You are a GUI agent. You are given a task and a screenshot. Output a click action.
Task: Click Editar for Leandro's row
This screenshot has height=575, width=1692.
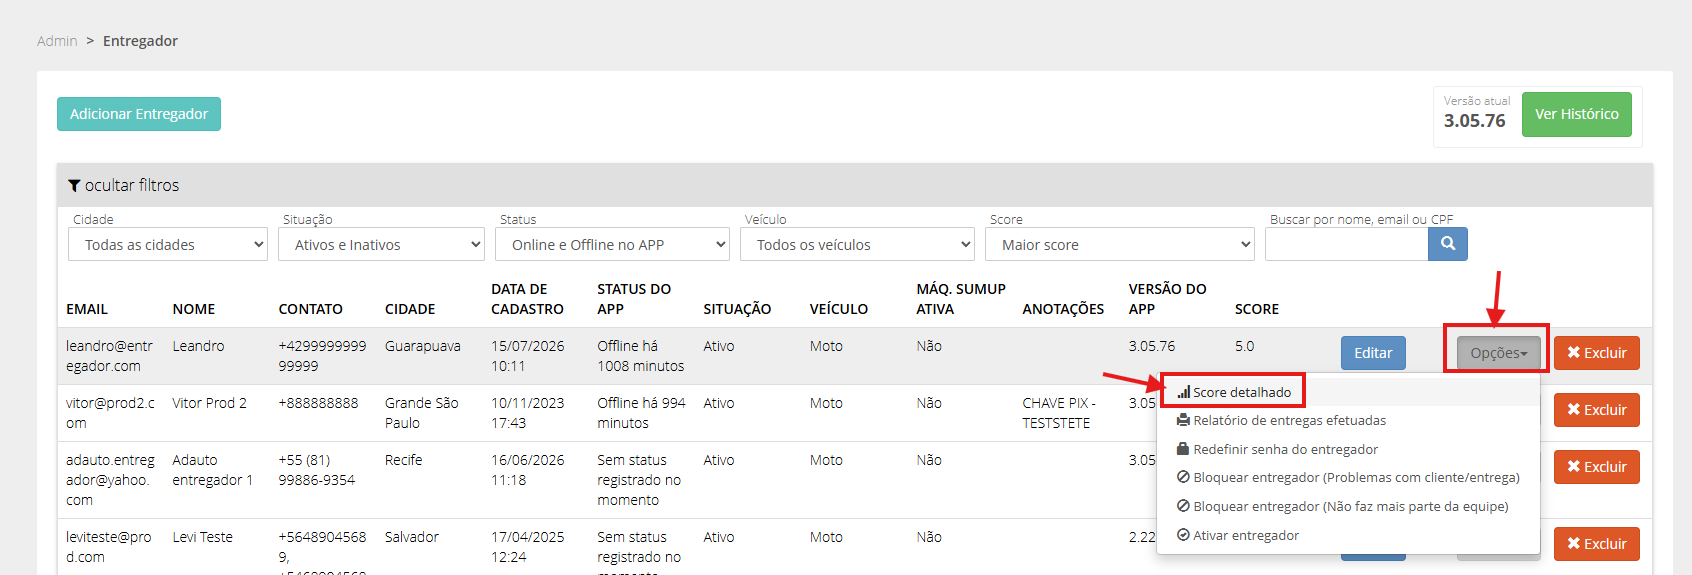1373,353
